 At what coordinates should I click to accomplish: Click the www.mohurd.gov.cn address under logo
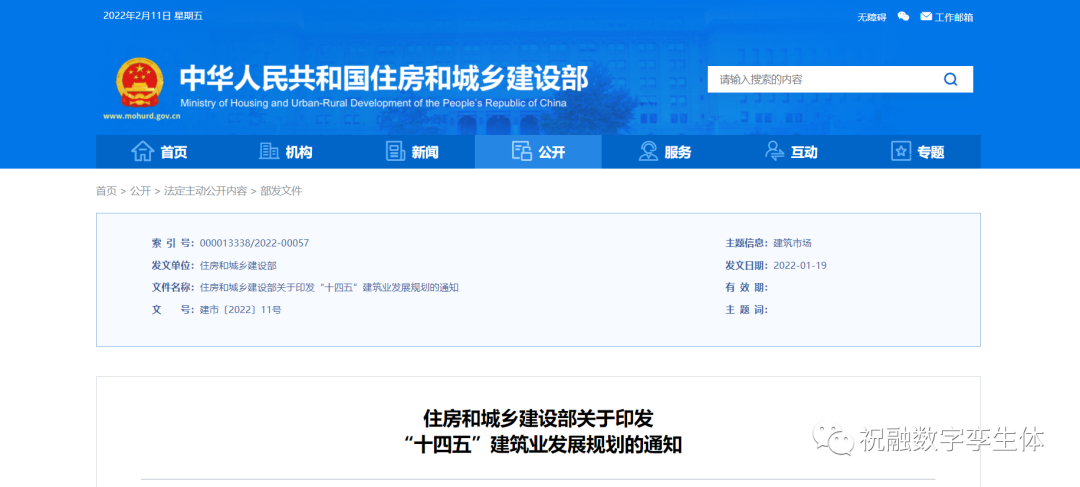pyautogui.click(x=141, y=116)
